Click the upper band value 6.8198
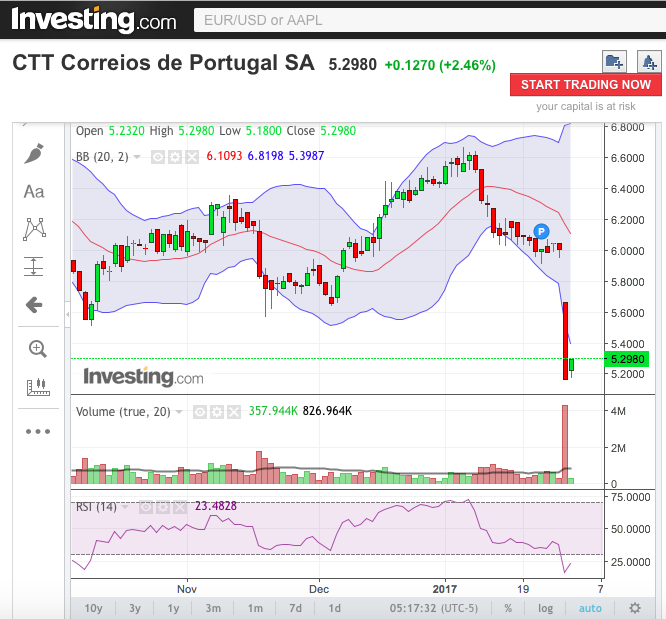 [265, 156]
